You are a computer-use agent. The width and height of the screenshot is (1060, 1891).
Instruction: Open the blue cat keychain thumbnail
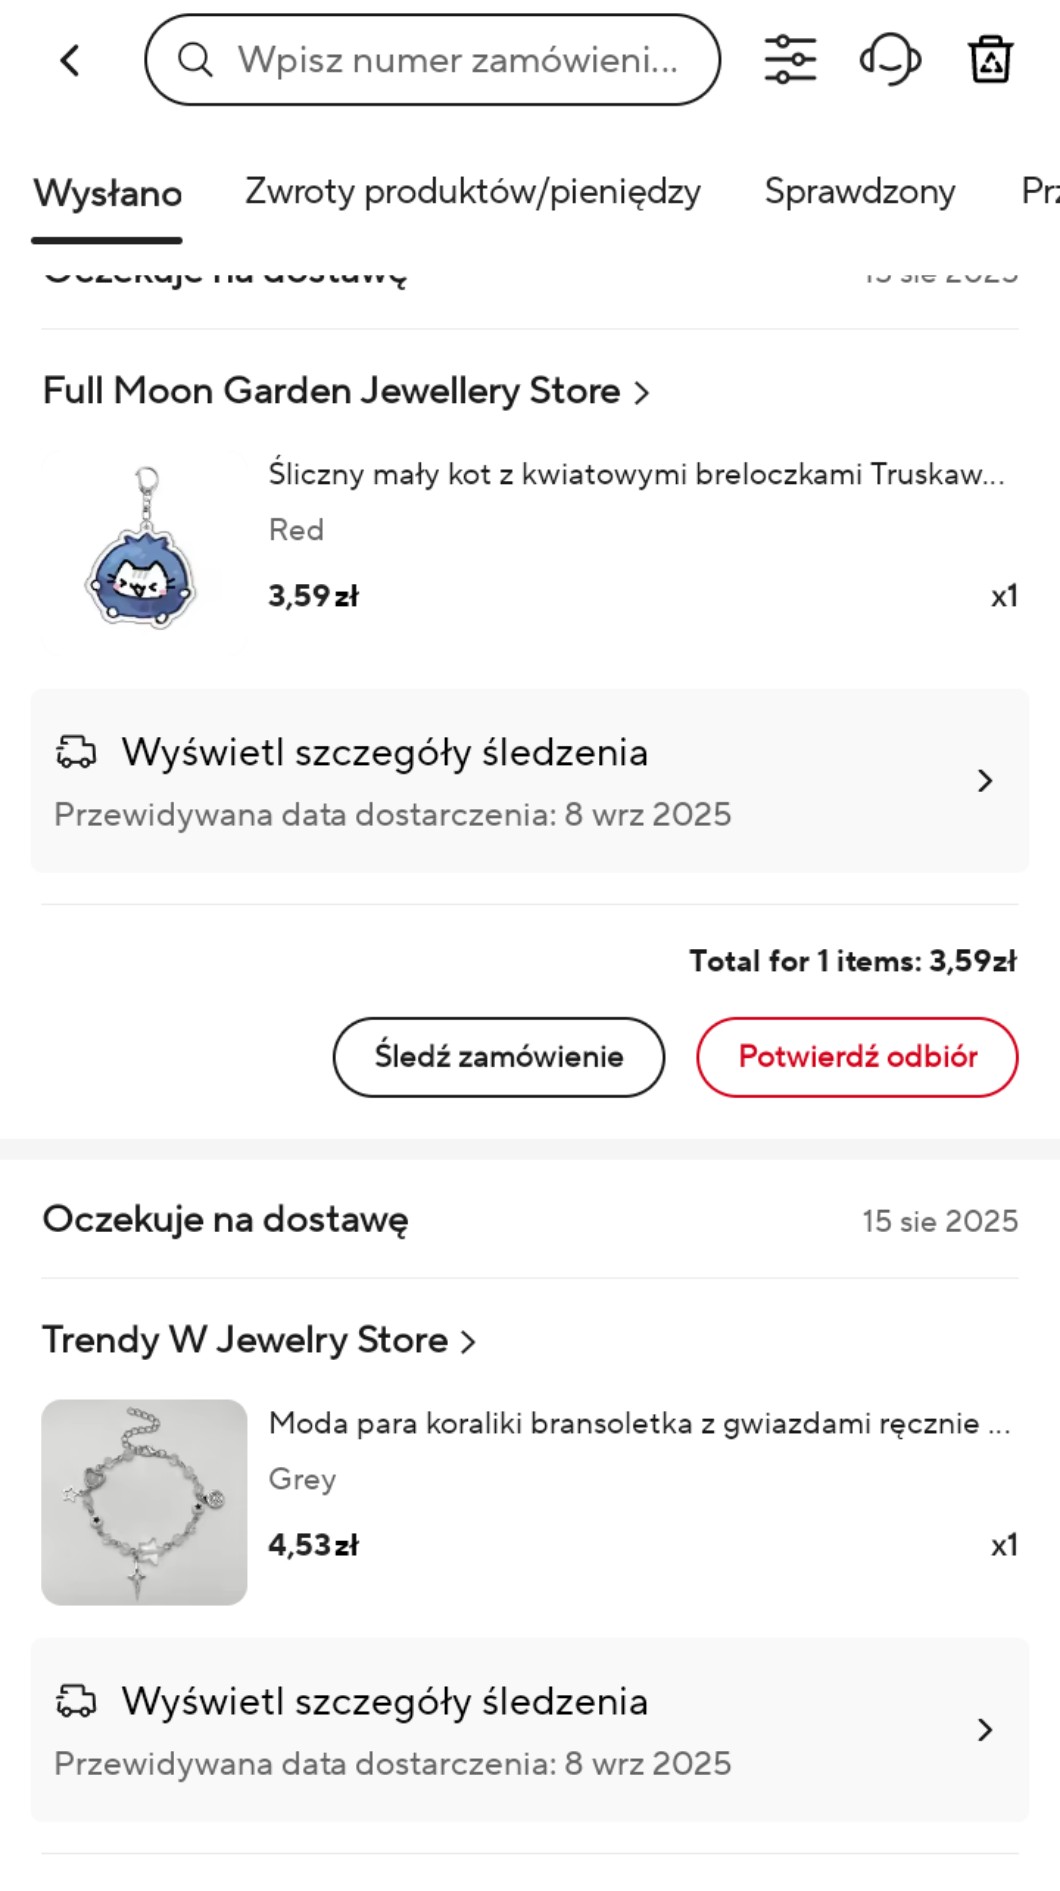tap(144, 550)
